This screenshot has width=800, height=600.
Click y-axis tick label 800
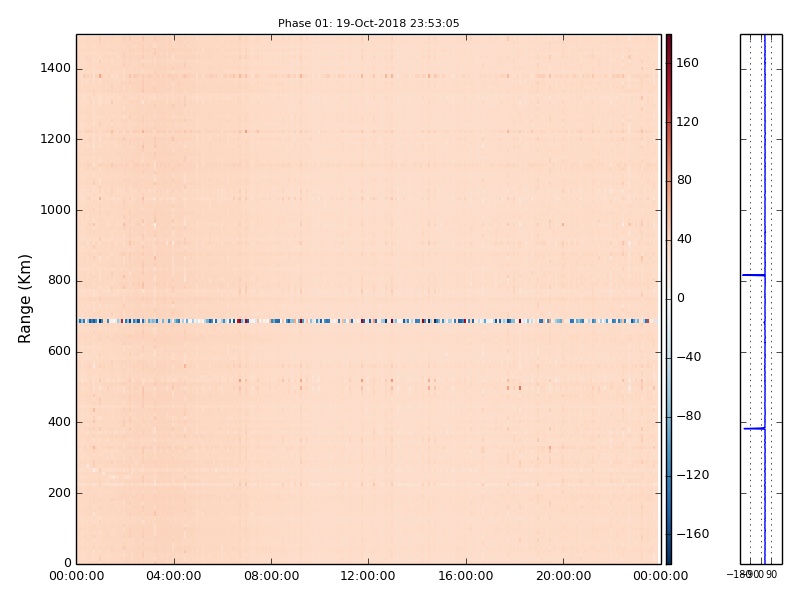click(x=59, y=281)
